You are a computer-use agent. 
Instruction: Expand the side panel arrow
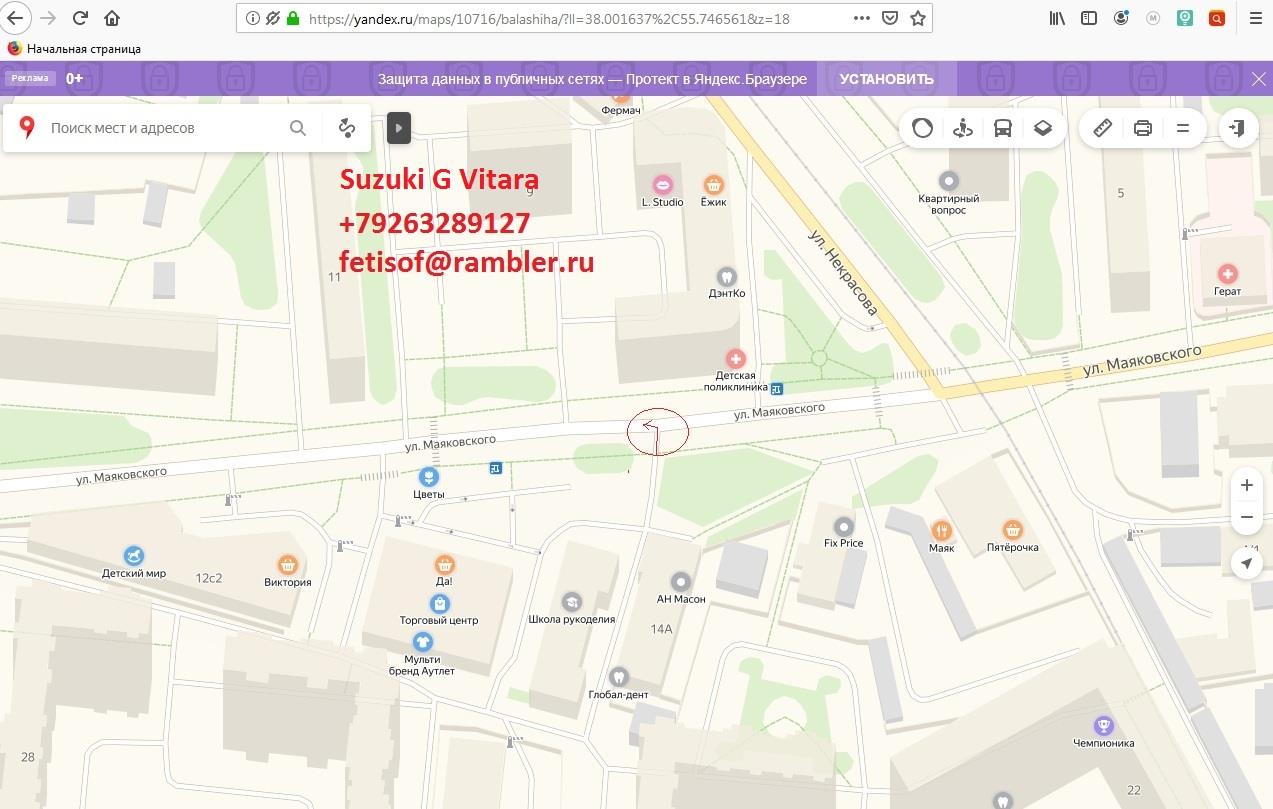(x=398, y=128)
